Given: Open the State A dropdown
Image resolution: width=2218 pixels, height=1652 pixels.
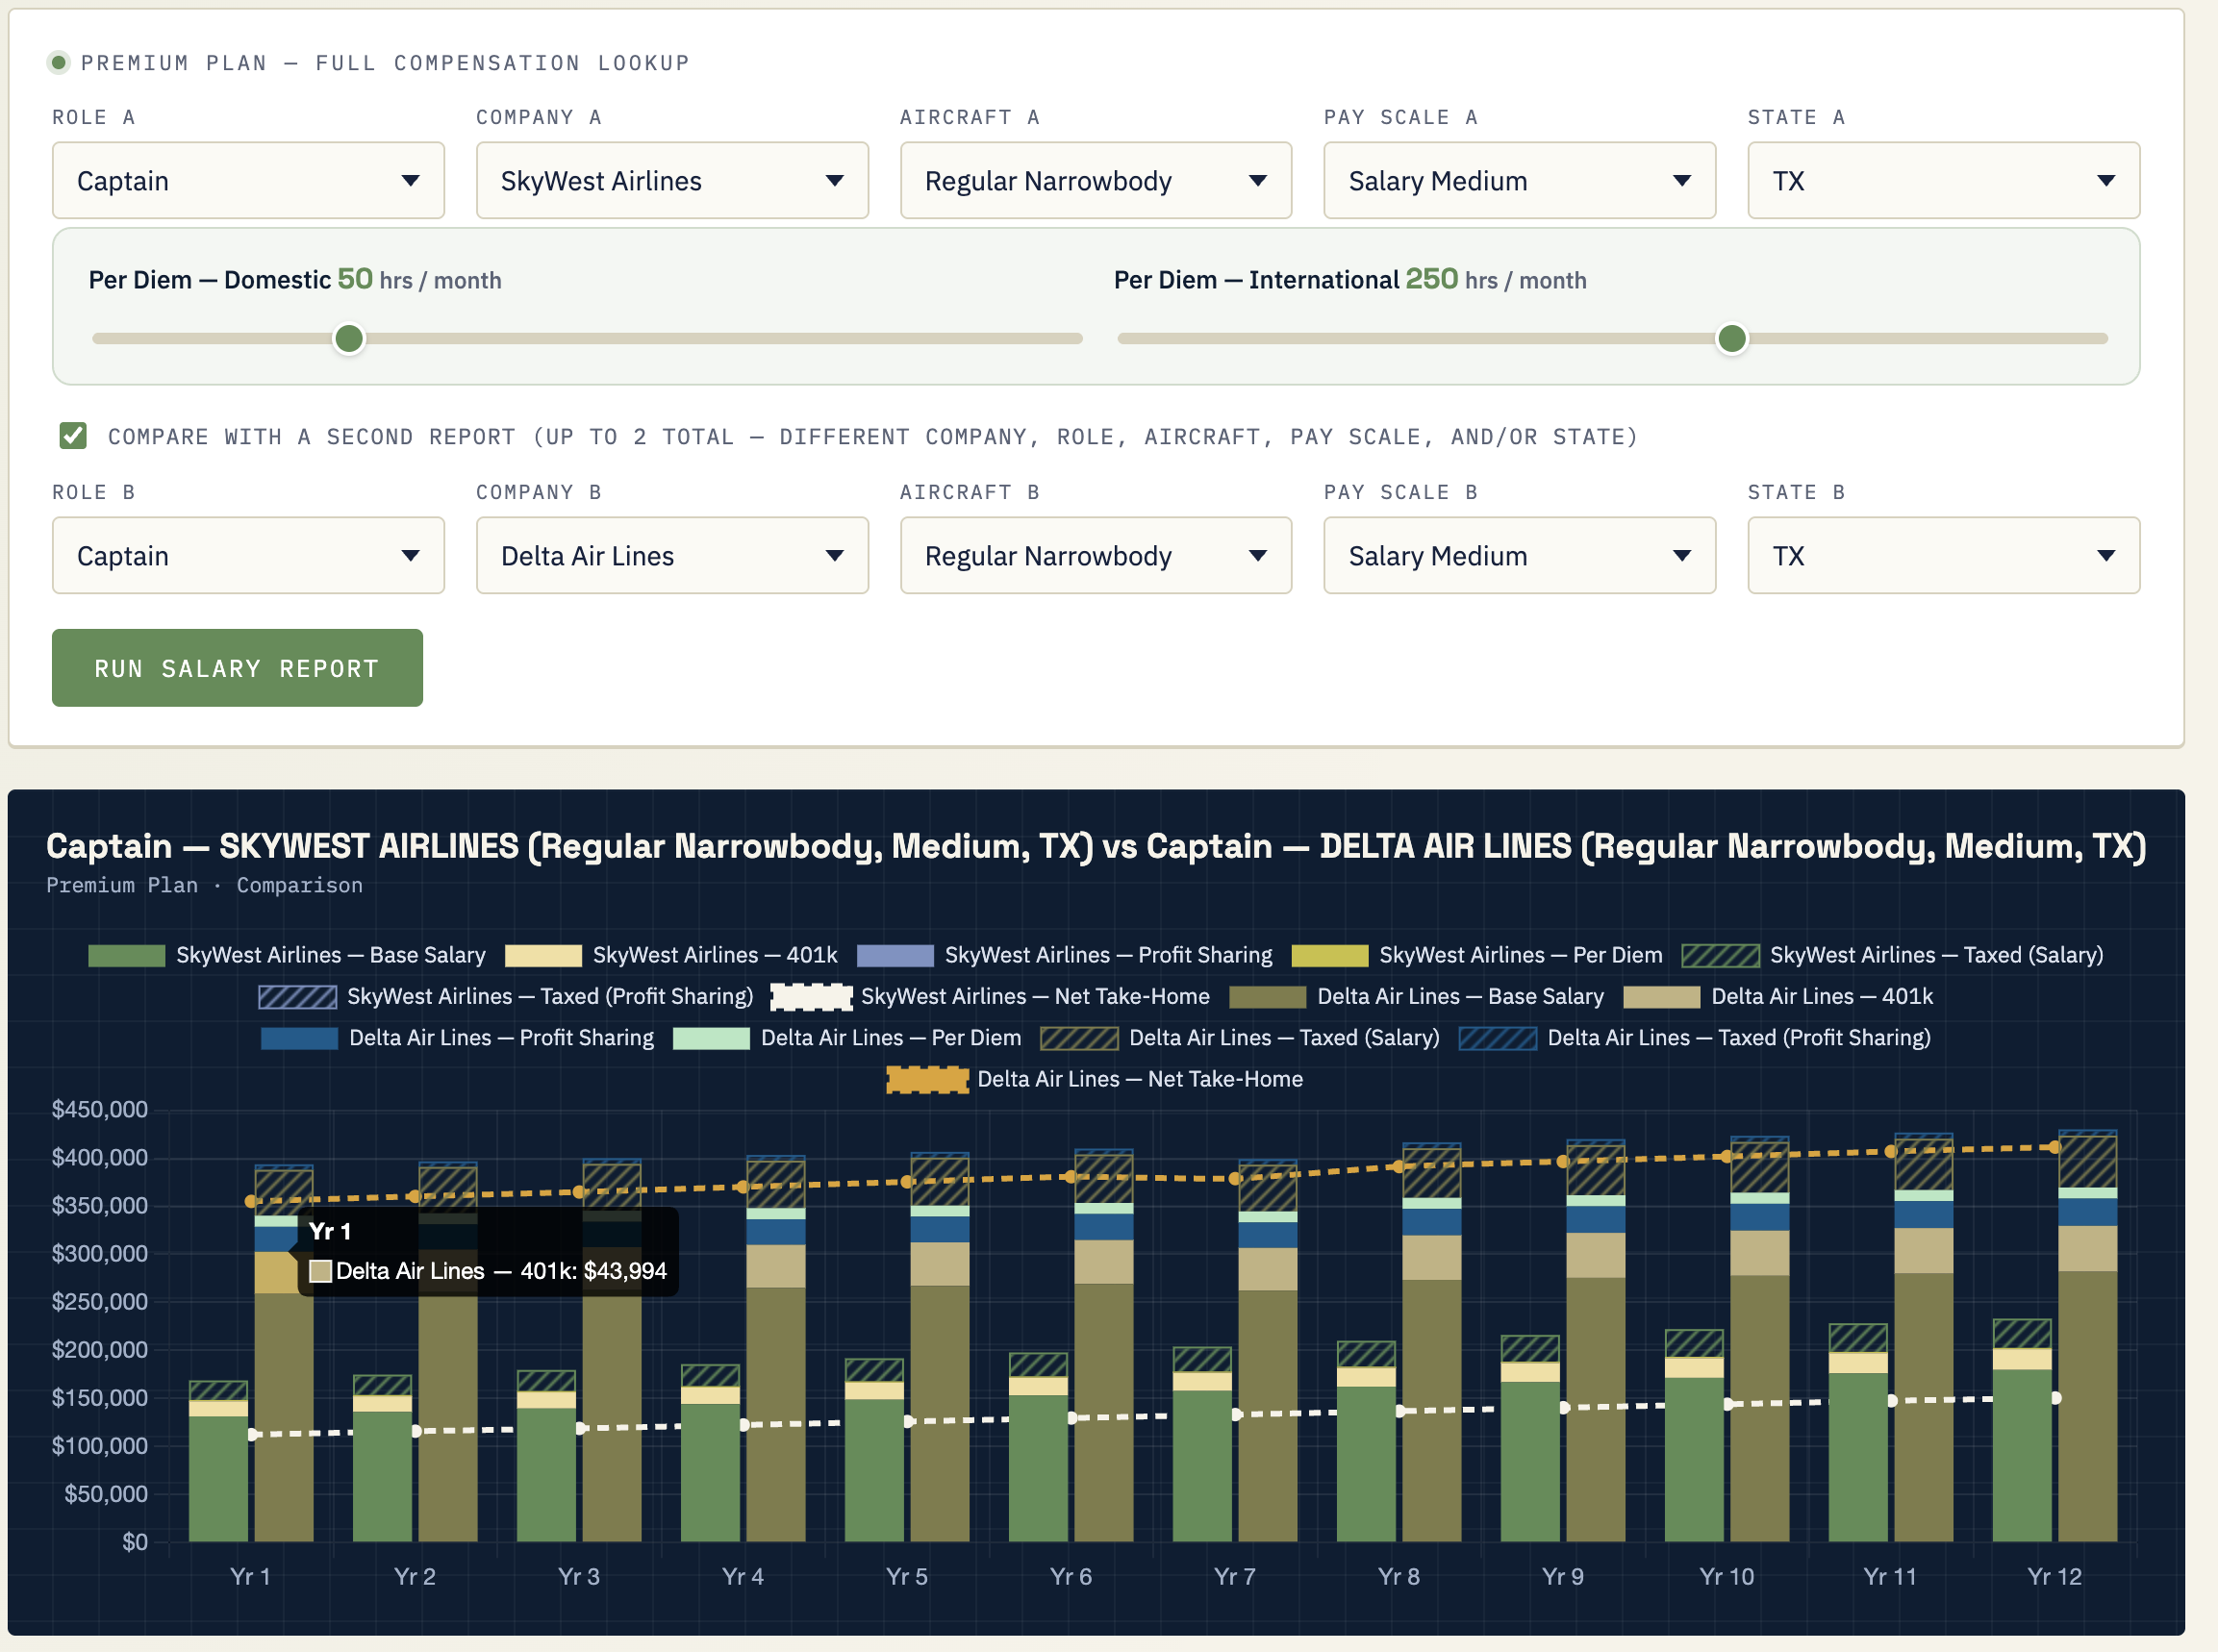Looking at the screenshot, I should [x=1944, y=180].
